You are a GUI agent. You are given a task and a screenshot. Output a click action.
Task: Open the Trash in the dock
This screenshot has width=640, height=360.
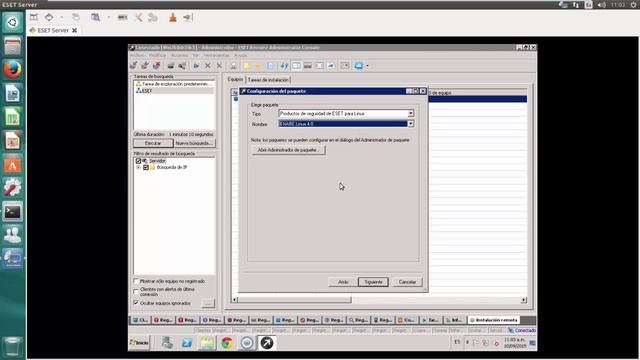coord(12,347)
